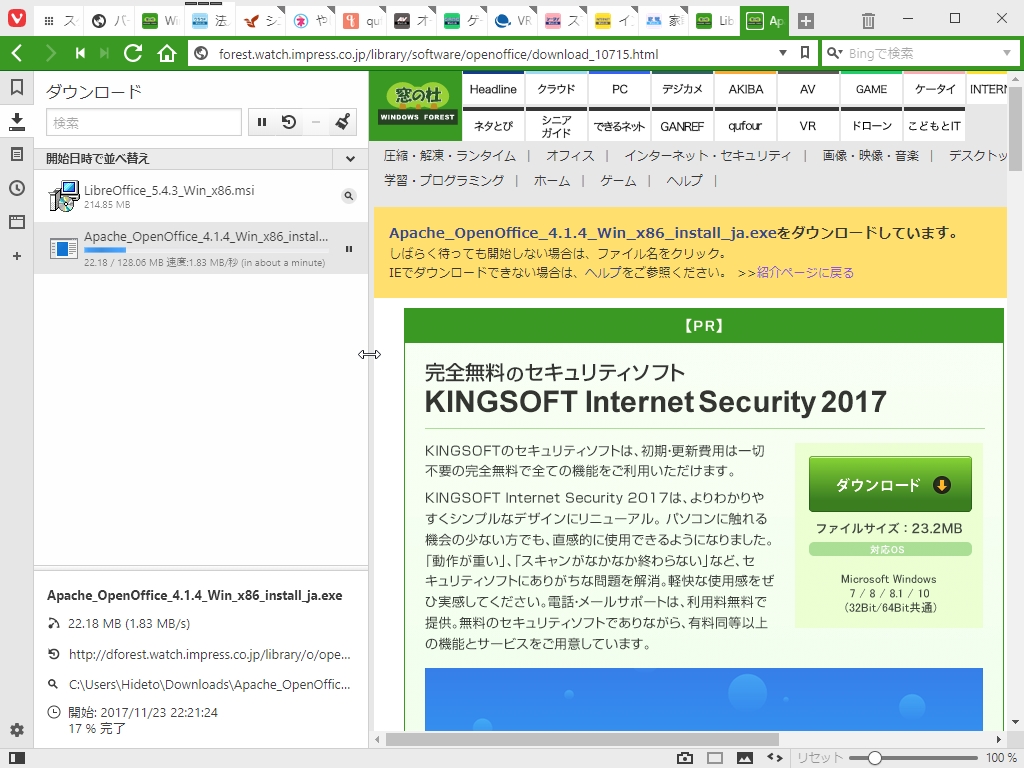Click the downloads 検索 search field
The width and height of the screenshot is (1024, 768).
tap(143, 121)
